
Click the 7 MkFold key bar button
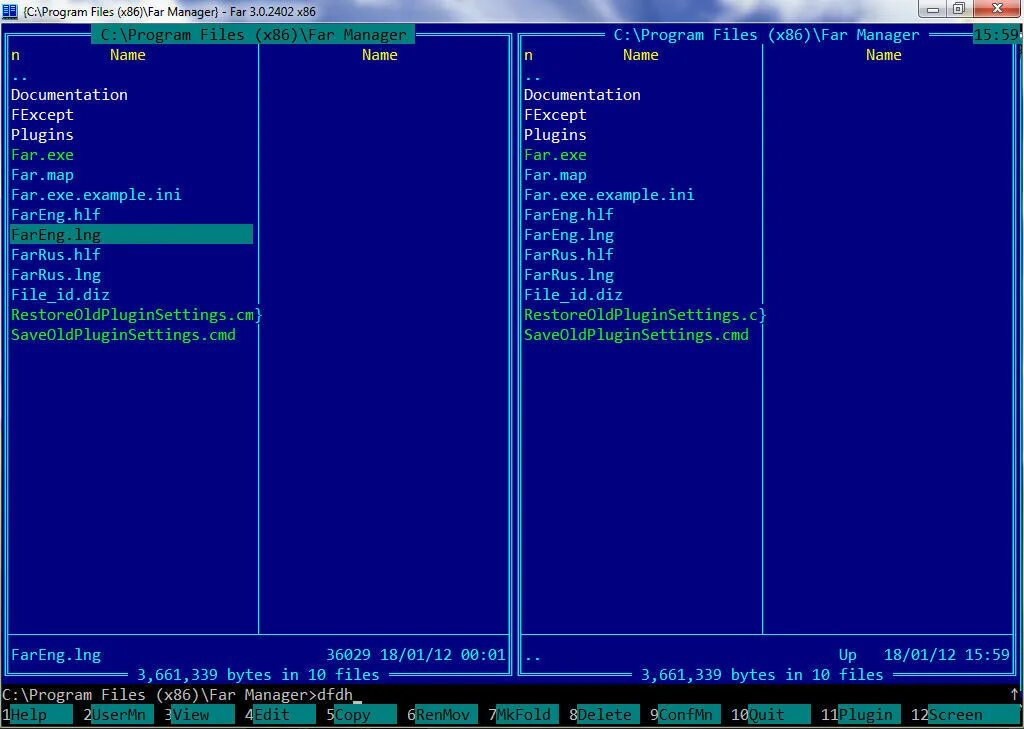click(523, 715)
